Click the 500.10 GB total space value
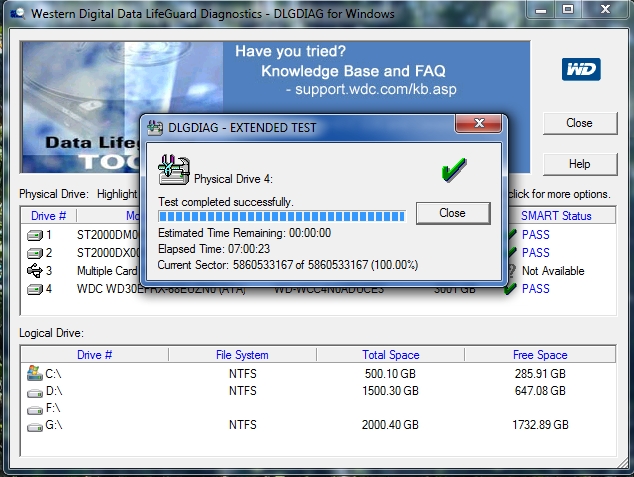The height and width of the screenshot is (477, 634). pyautogui.click(x=390, y=374)
